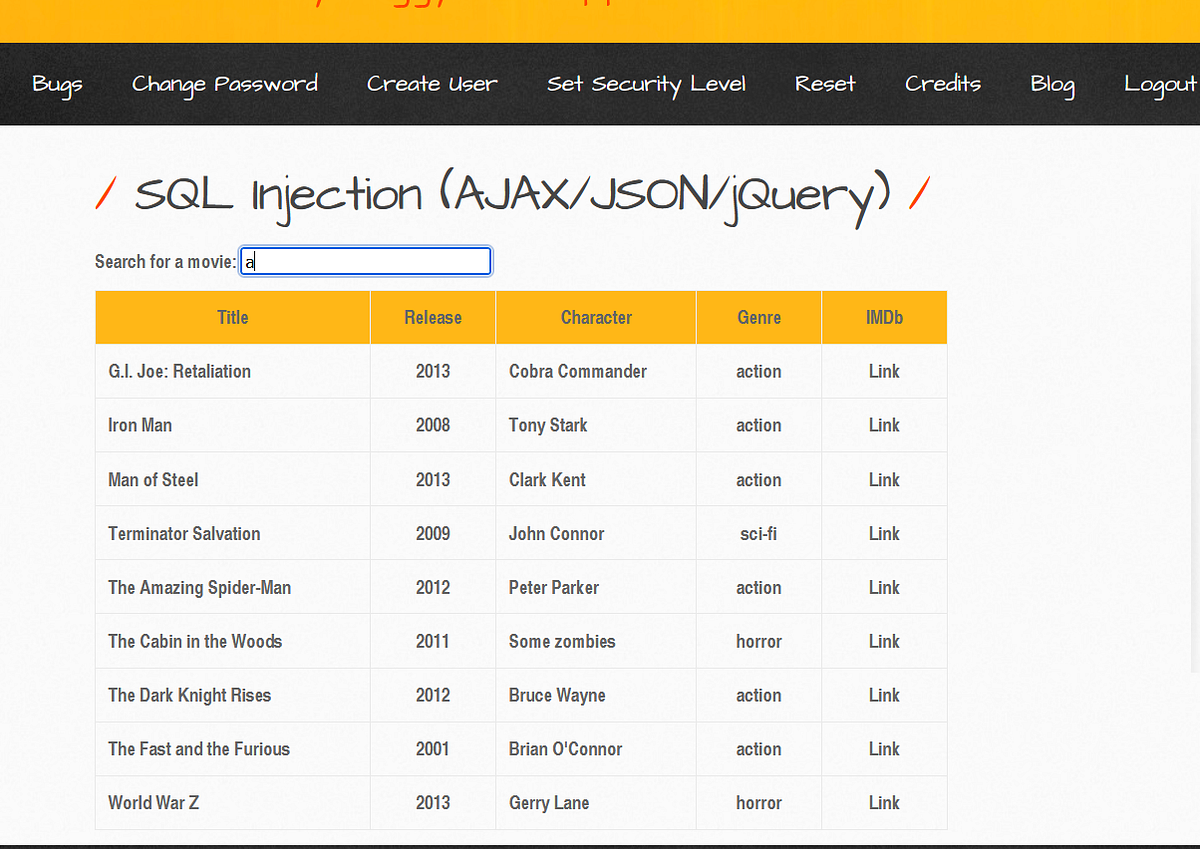Open IMDb link for Man of Steel
This screenshot has width=1200, height=849.
(x=884, y=479)
